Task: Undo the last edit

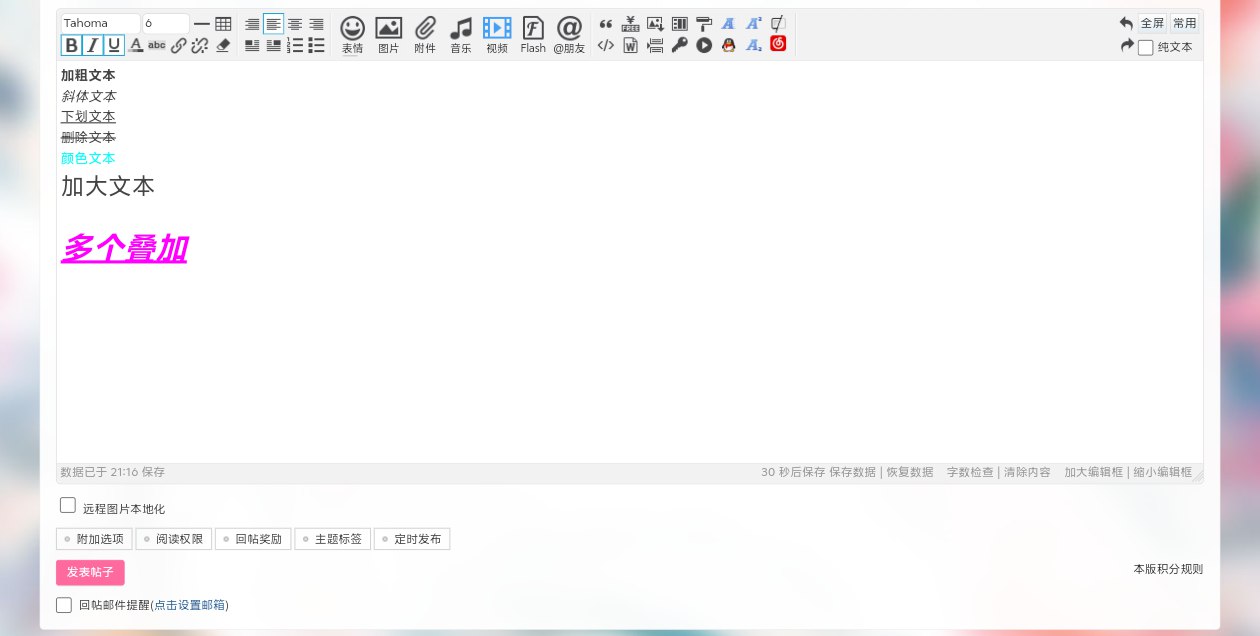Action: click(x=1126, y=23)
